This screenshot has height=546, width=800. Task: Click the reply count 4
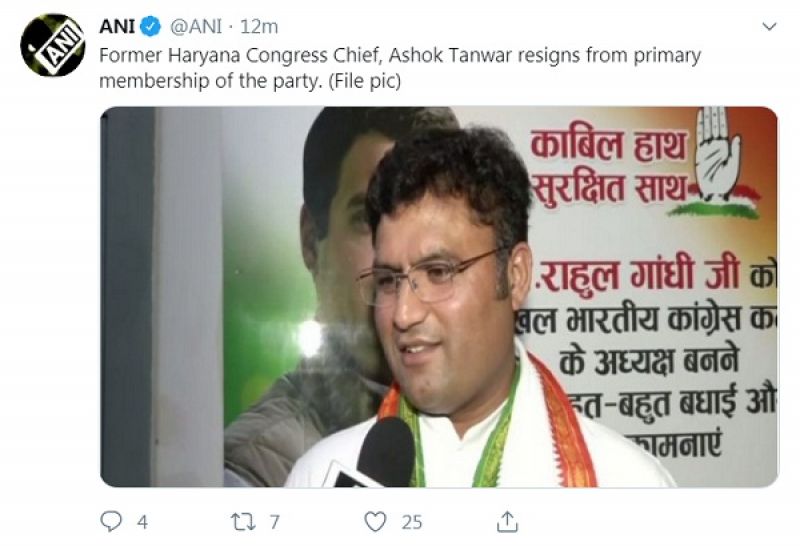pos(142,522)
